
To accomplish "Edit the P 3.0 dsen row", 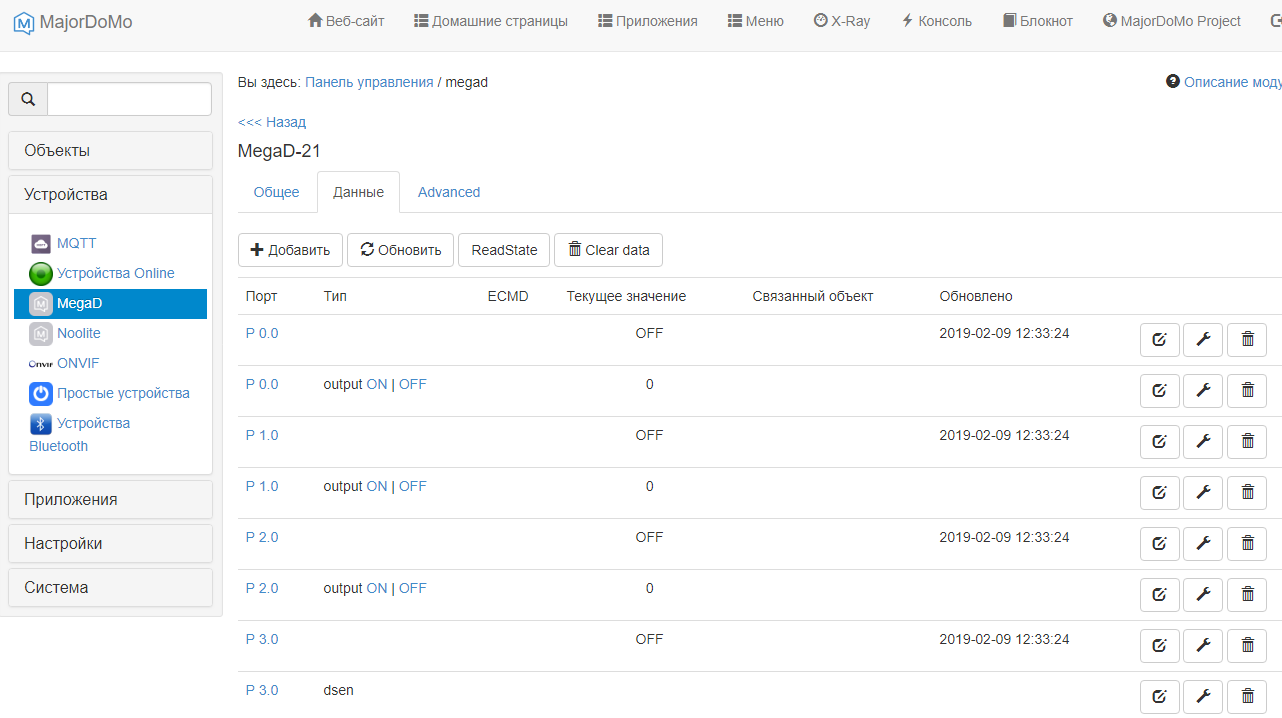I will coord(1160,696).
